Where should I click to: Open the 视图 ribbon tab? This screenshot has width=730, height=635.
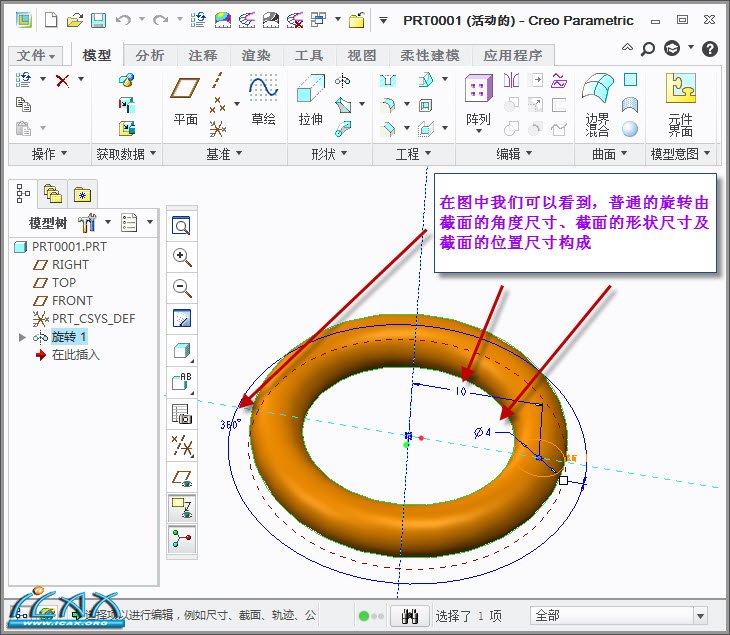tap(361, 56)
